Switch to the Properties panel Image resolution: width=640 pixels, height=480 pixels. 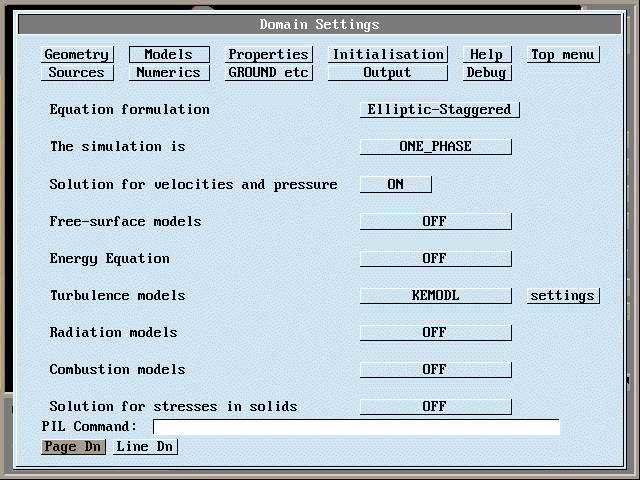[x=268, y=55]
